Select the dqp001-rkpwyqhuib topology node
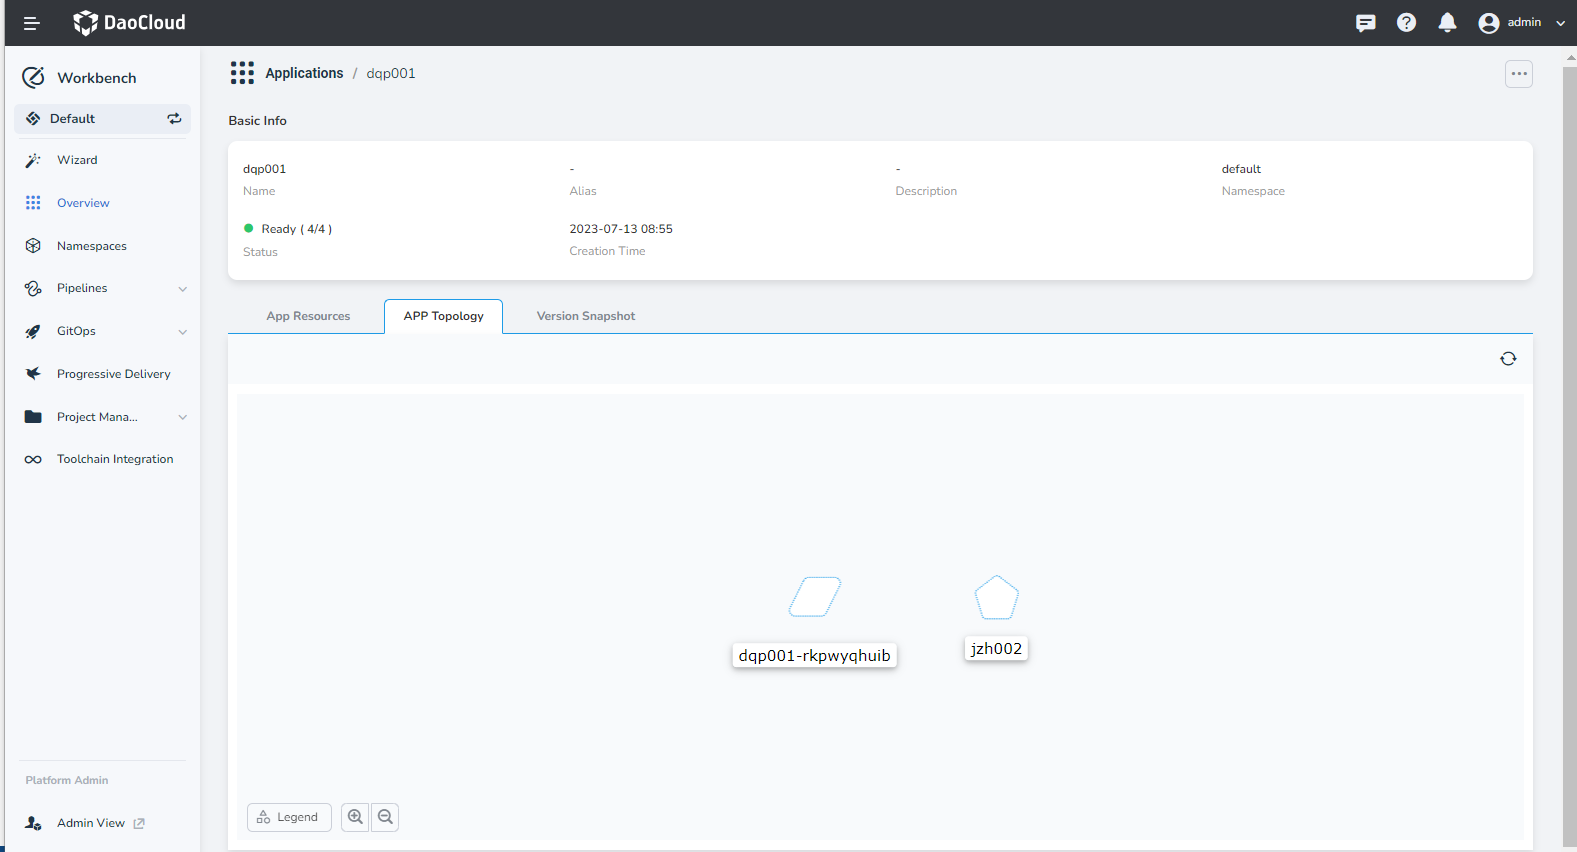1577x852 pixels. (815, 598)
